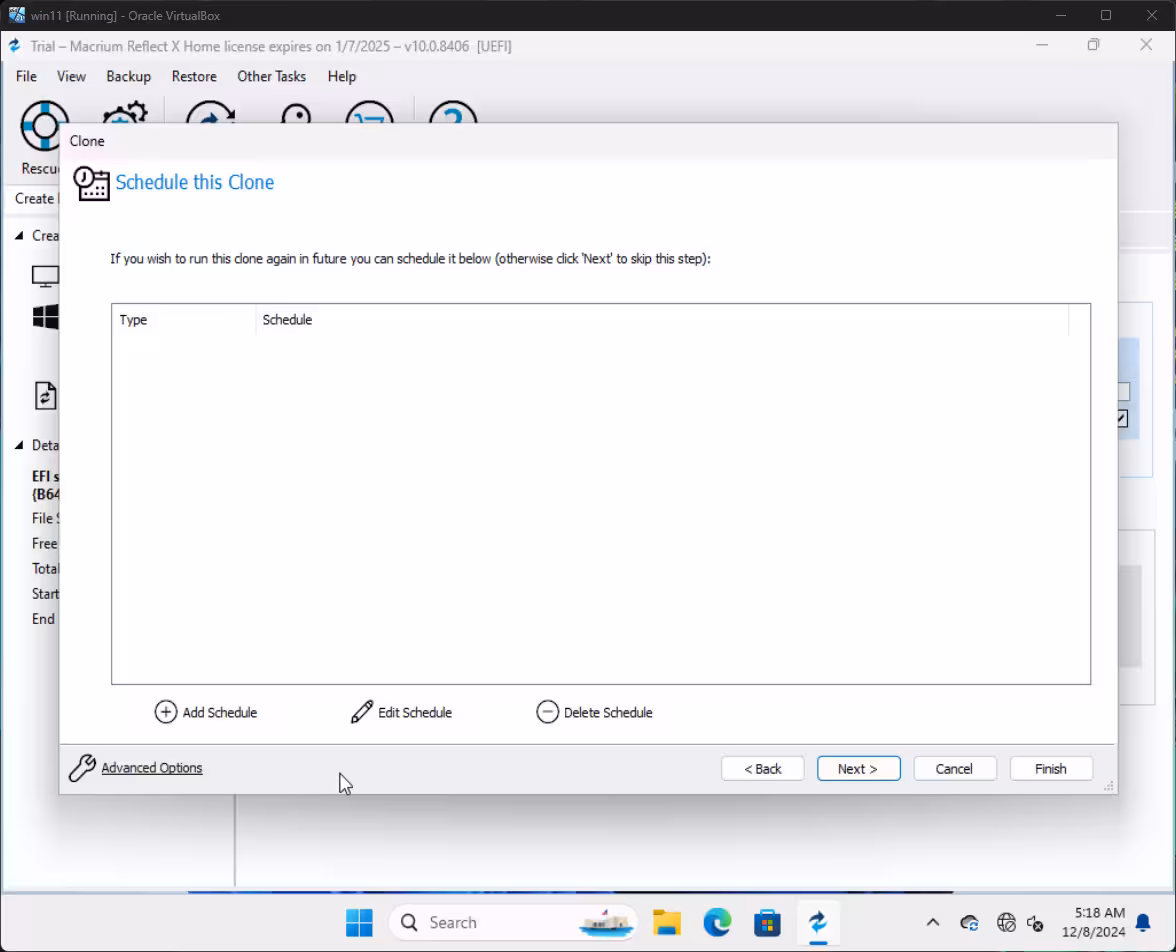Click the Next button
Image resolution: width=1176 pixels, height=952 pixels.
[x=859, y=768]
